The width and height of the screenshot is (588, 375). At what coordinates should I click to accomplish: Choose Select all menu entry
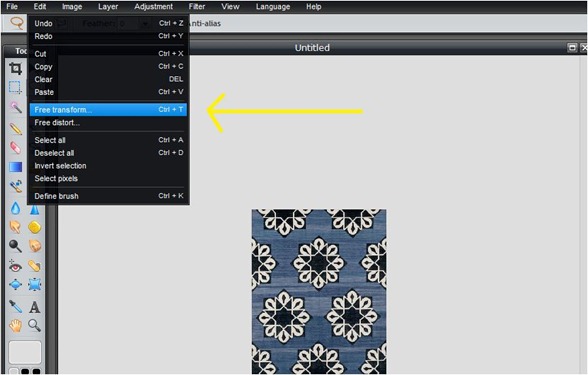[108, 140]
